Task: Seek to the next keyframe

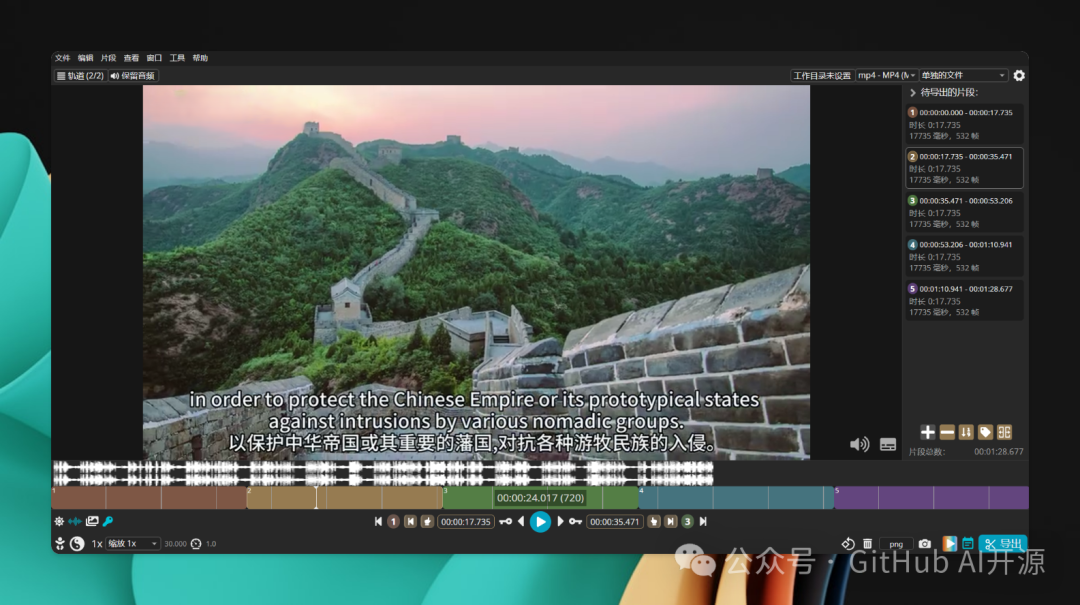Action: 575,522
